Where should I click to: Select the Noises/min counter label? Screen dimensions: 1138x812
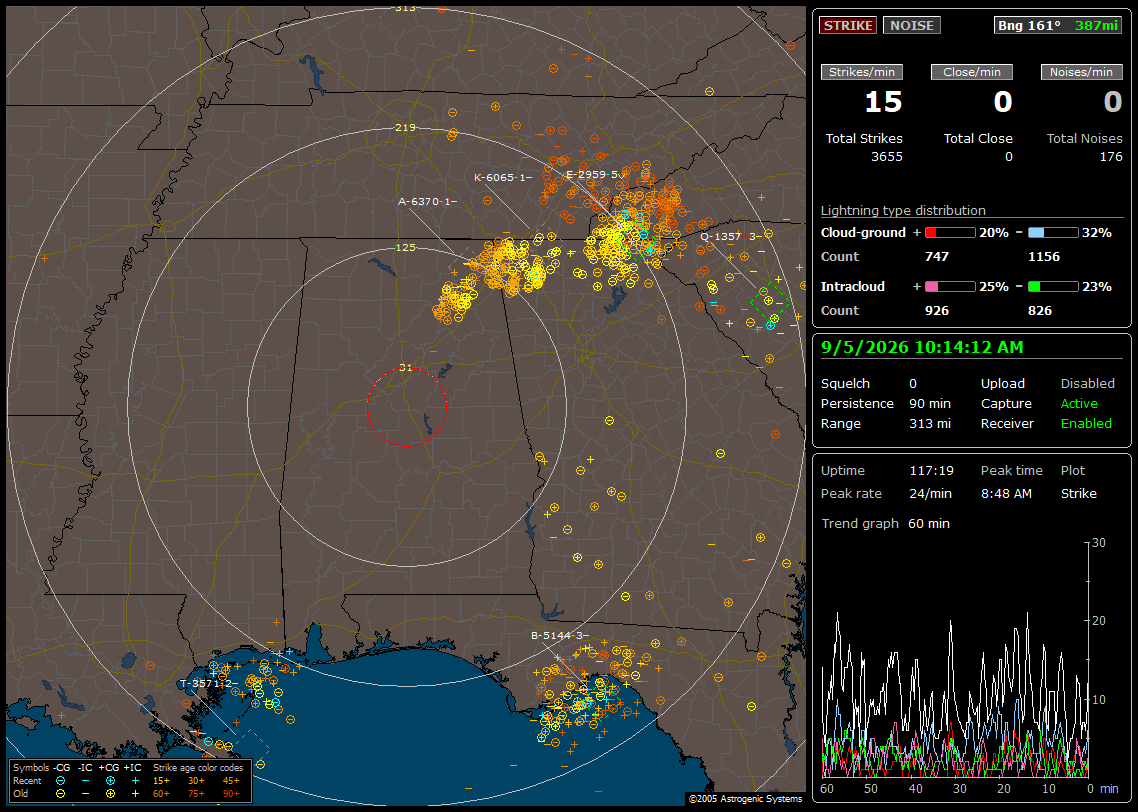click(1081, 72)
